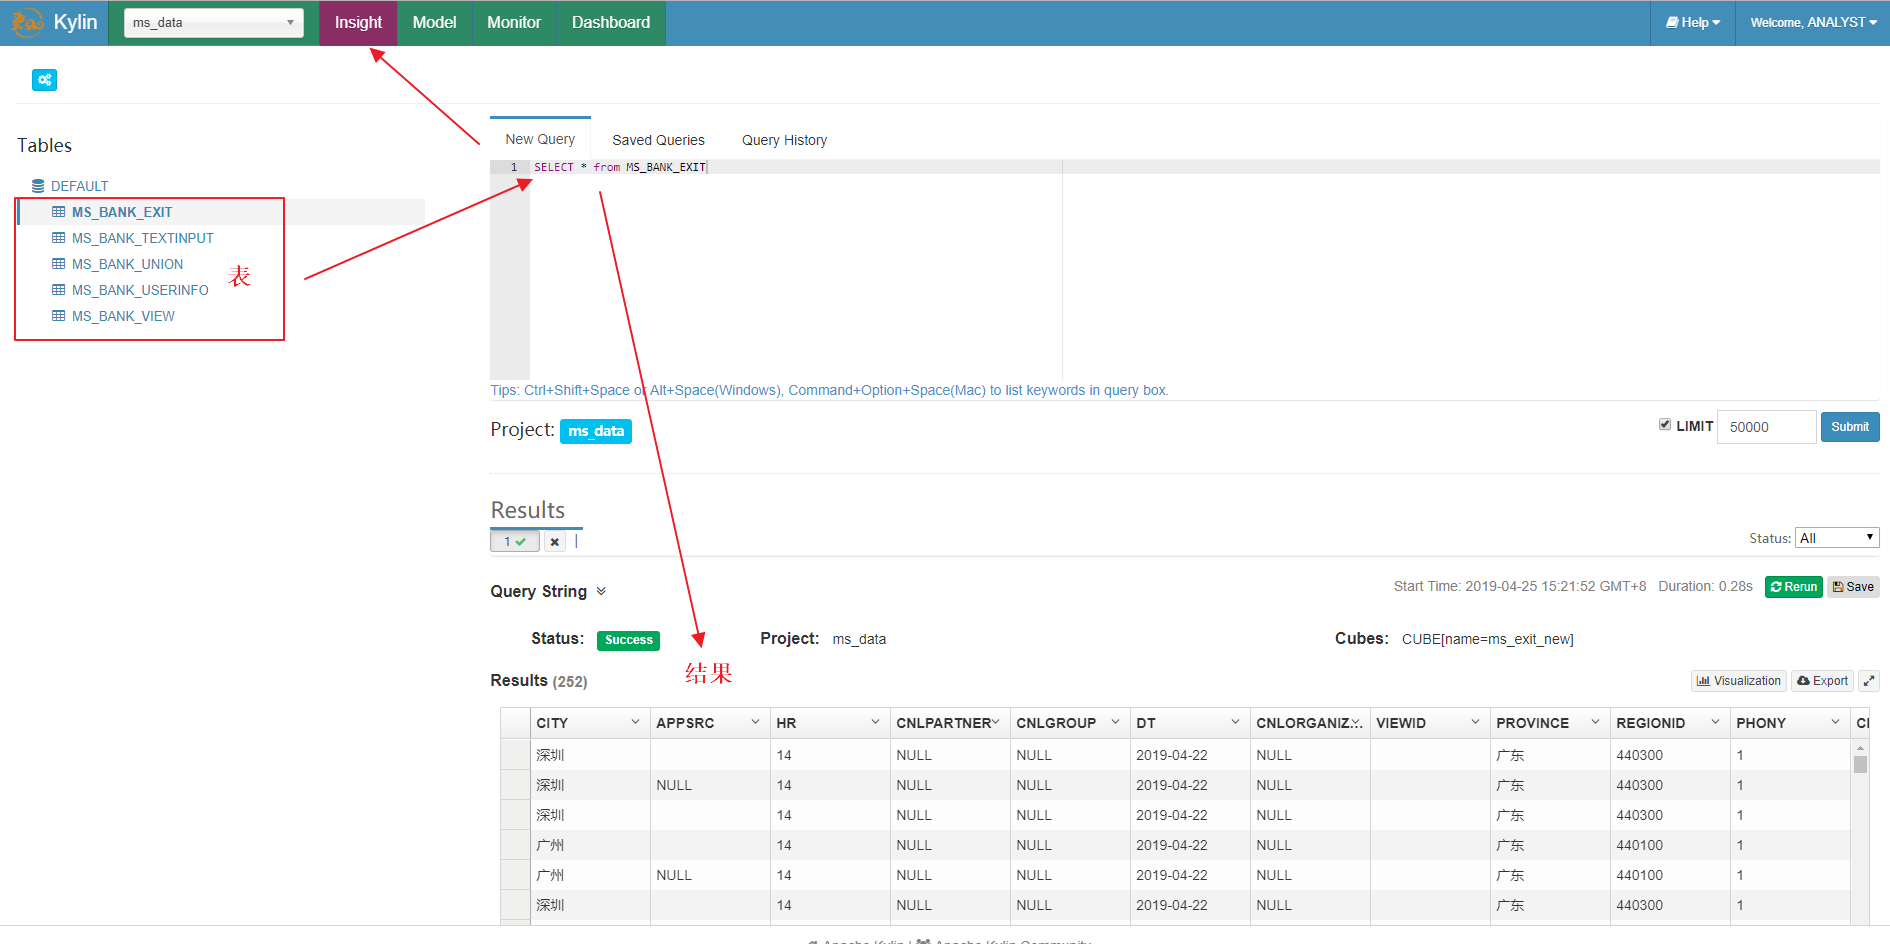Screen dimensions: 1890x944
Task: Select the New Query tab
Action: pyautogui.click(x=540, y=139)
